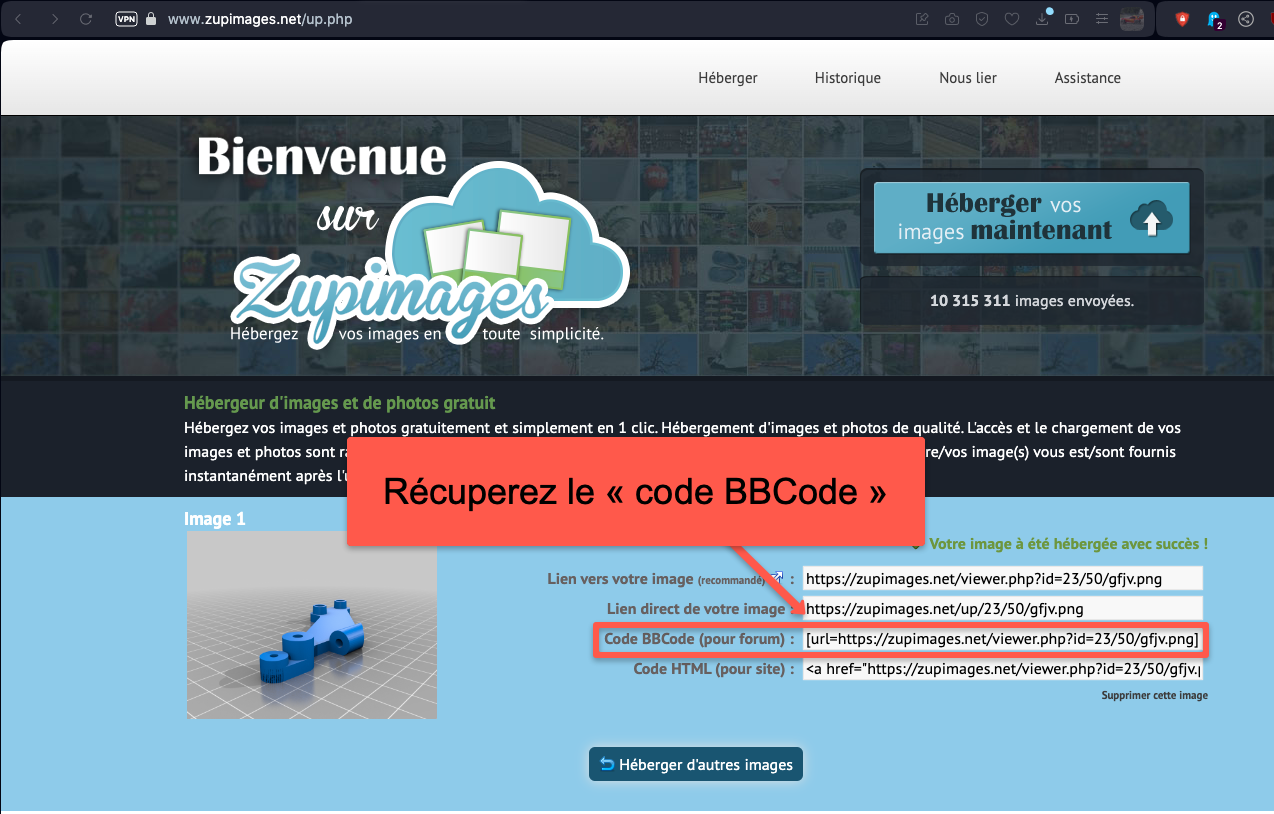Click the Zupimages cloud logo

pyautogui.click(x=430, y=255)
